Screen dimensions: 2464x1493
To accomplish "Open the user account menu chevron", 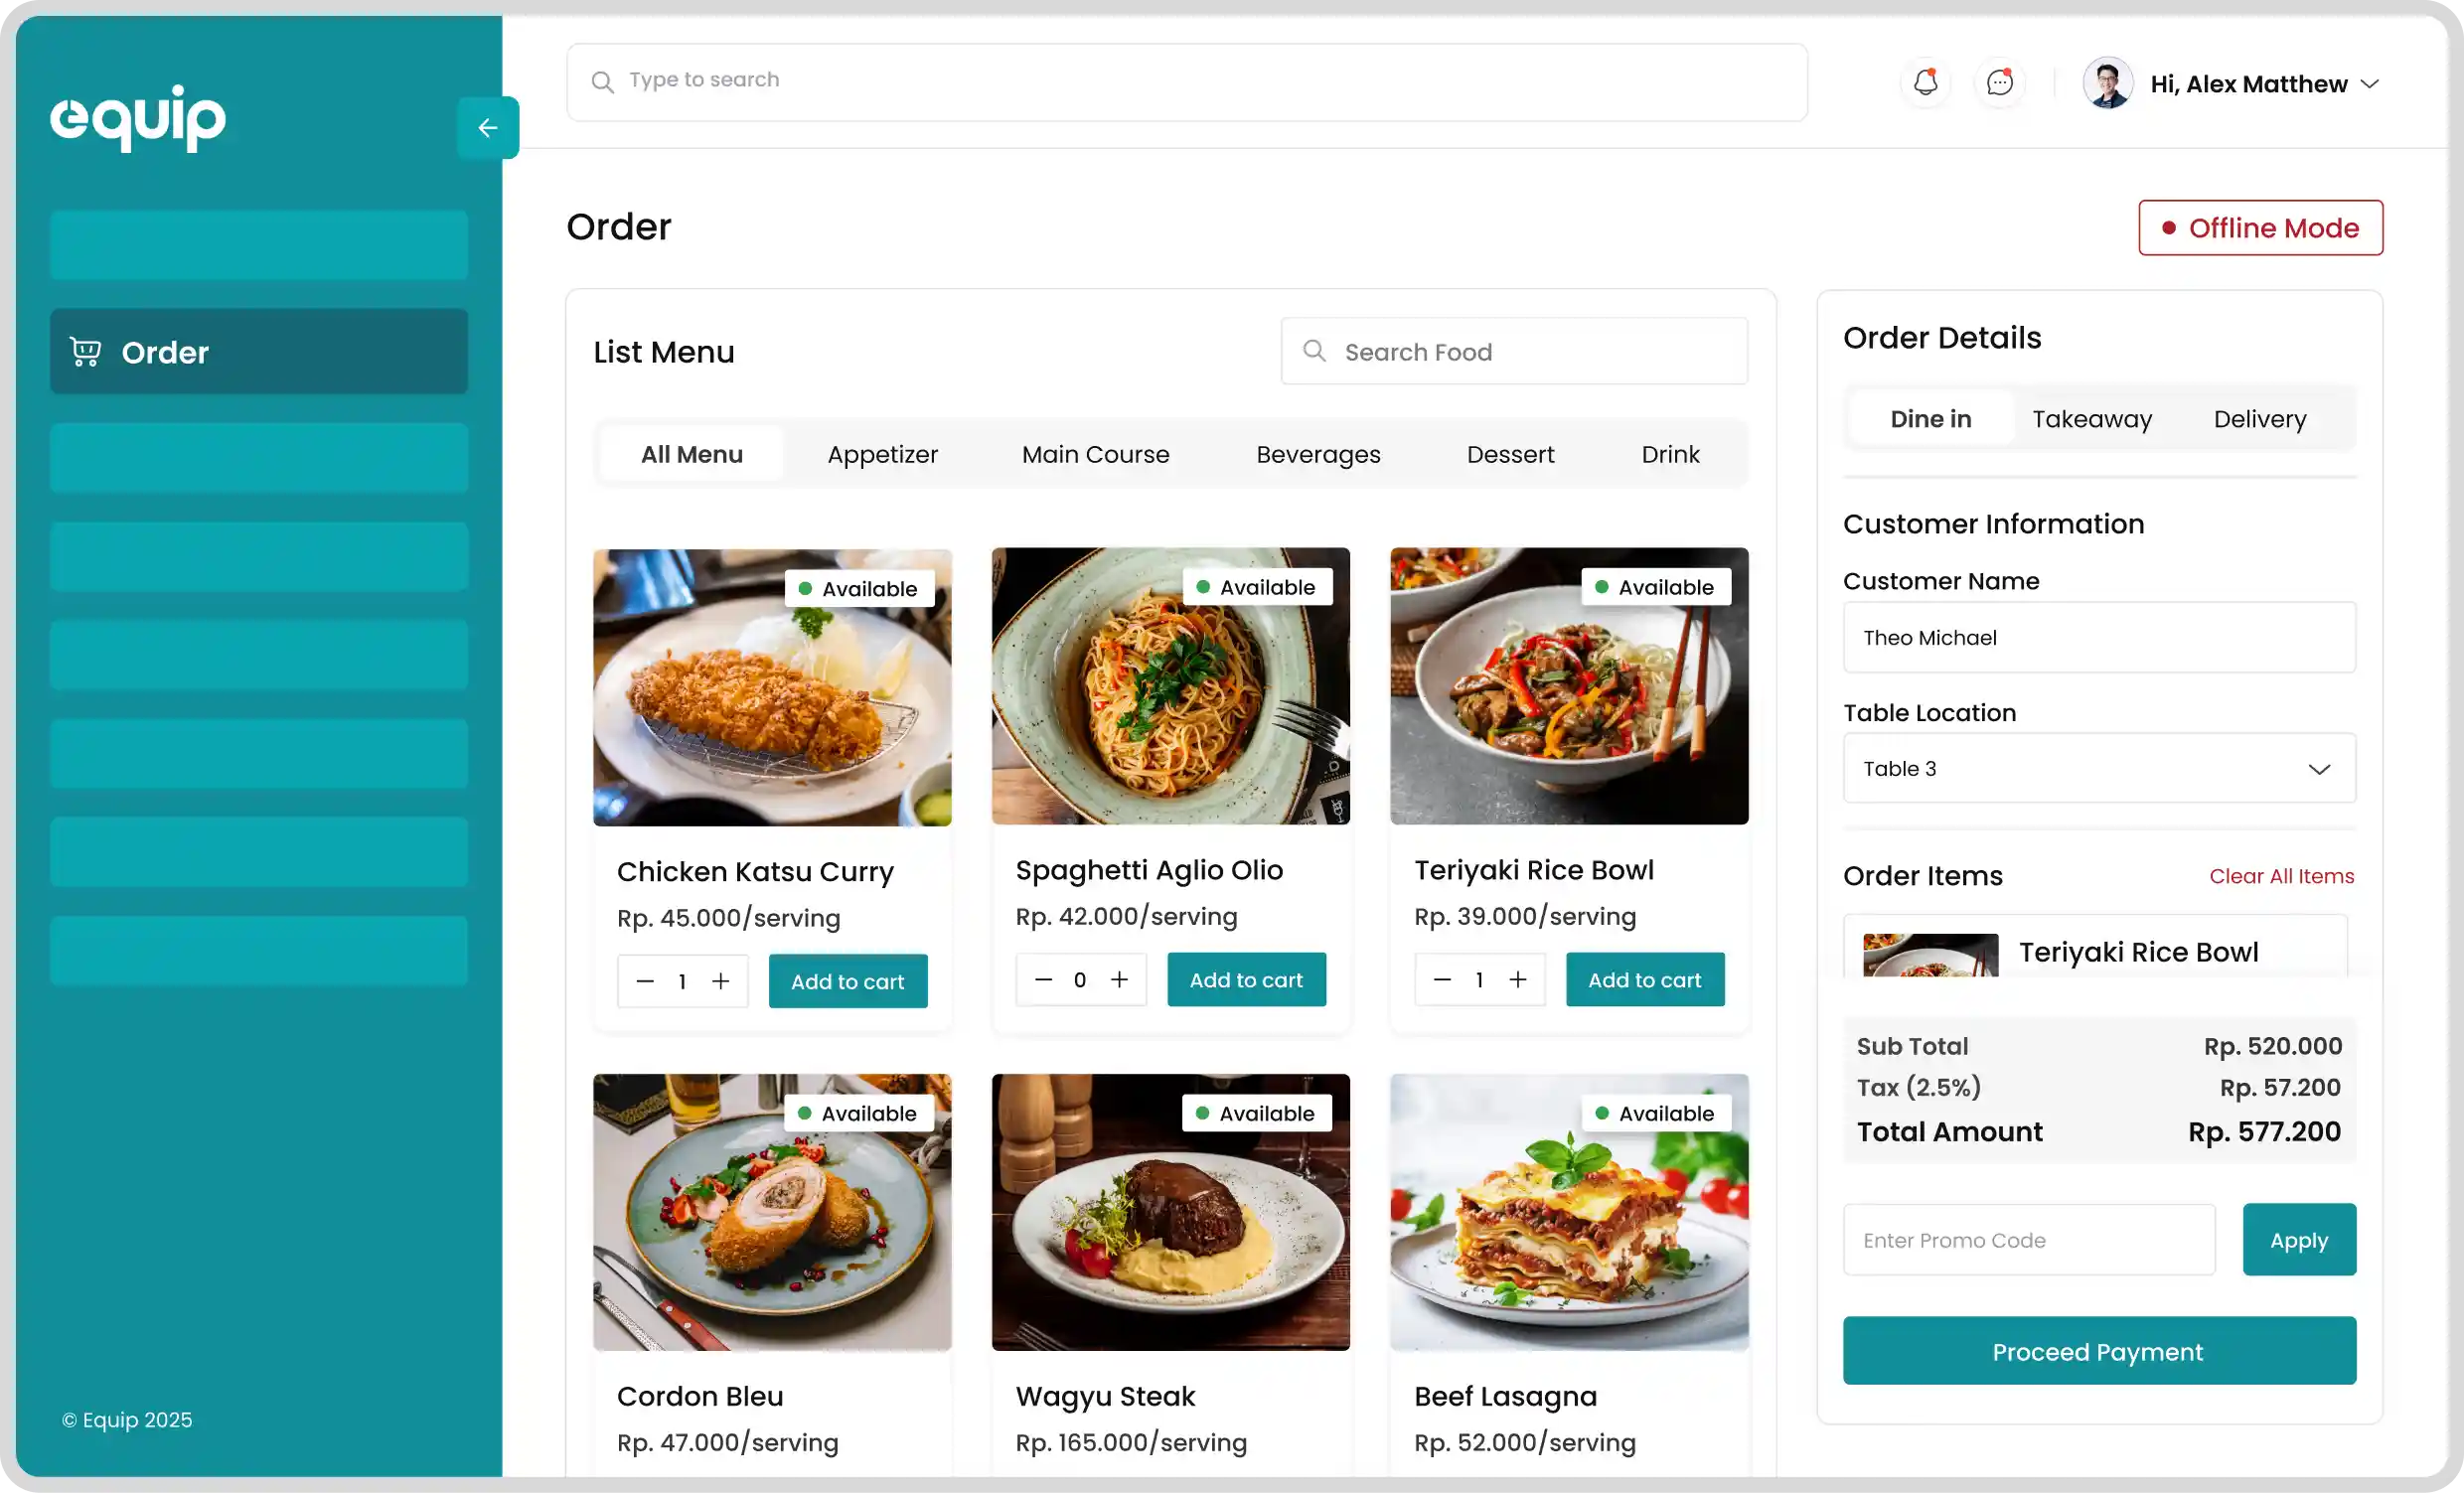I will (2369, 84).
